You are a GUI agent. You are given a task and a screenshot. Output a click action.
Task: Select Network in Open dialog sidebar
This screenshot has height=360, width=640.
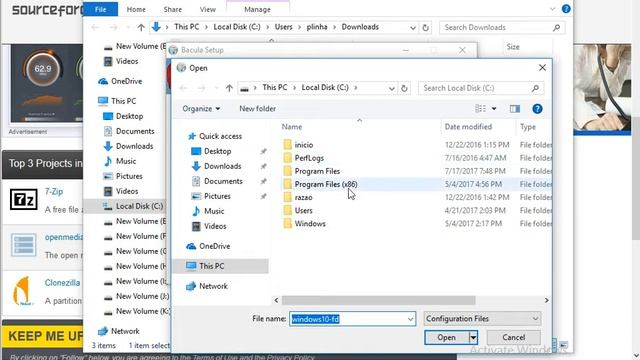tap(213, 286)
